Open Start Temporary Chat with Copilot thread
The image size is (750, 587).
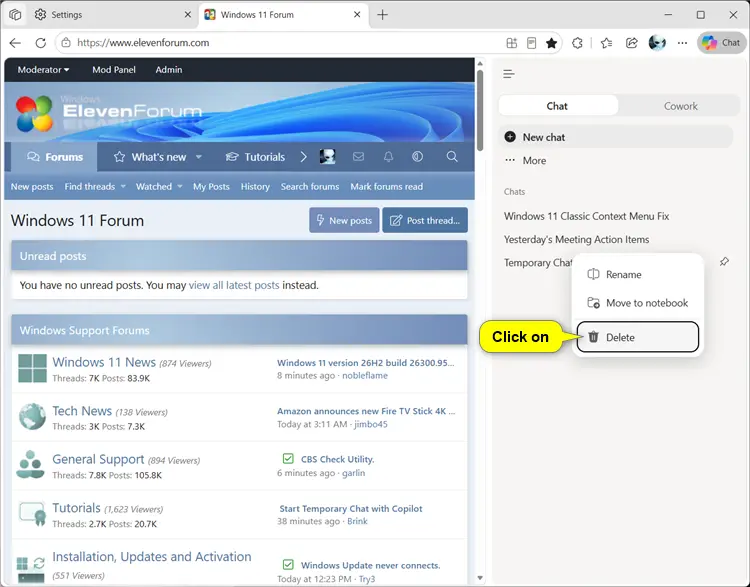tap(351, 509)
